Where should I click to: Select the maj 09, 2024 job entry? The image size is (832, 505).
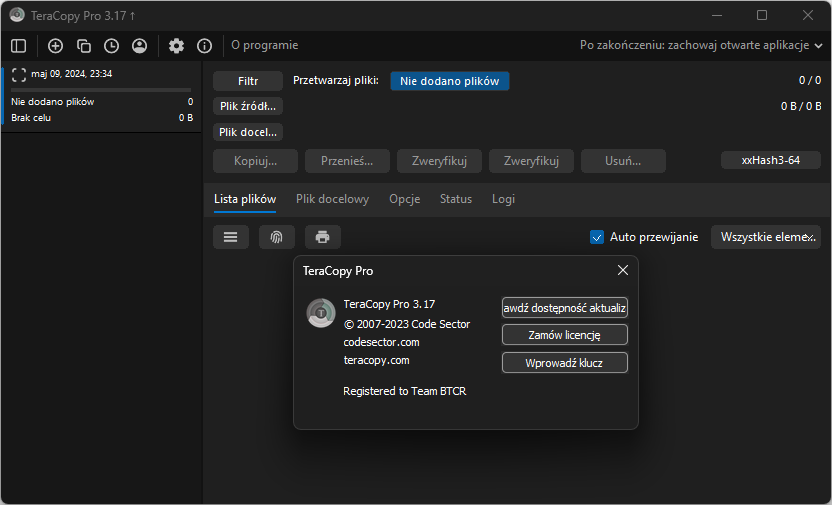point(102,95)
